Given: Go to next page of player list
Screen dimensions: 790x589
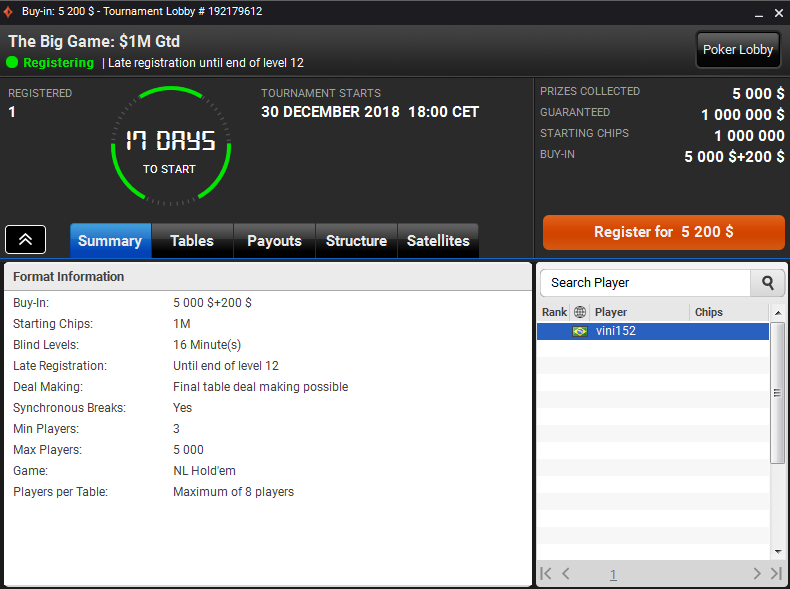Looking at the screenshot, I should click(756, 574).
